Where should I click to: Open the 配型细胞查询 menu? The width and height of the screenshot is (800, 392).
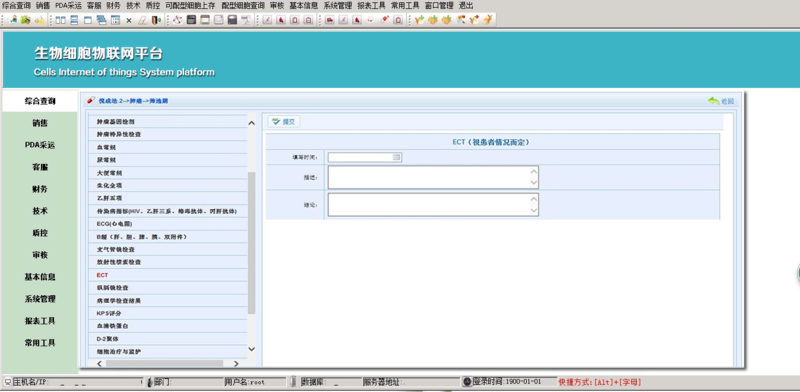pos(243,6)
